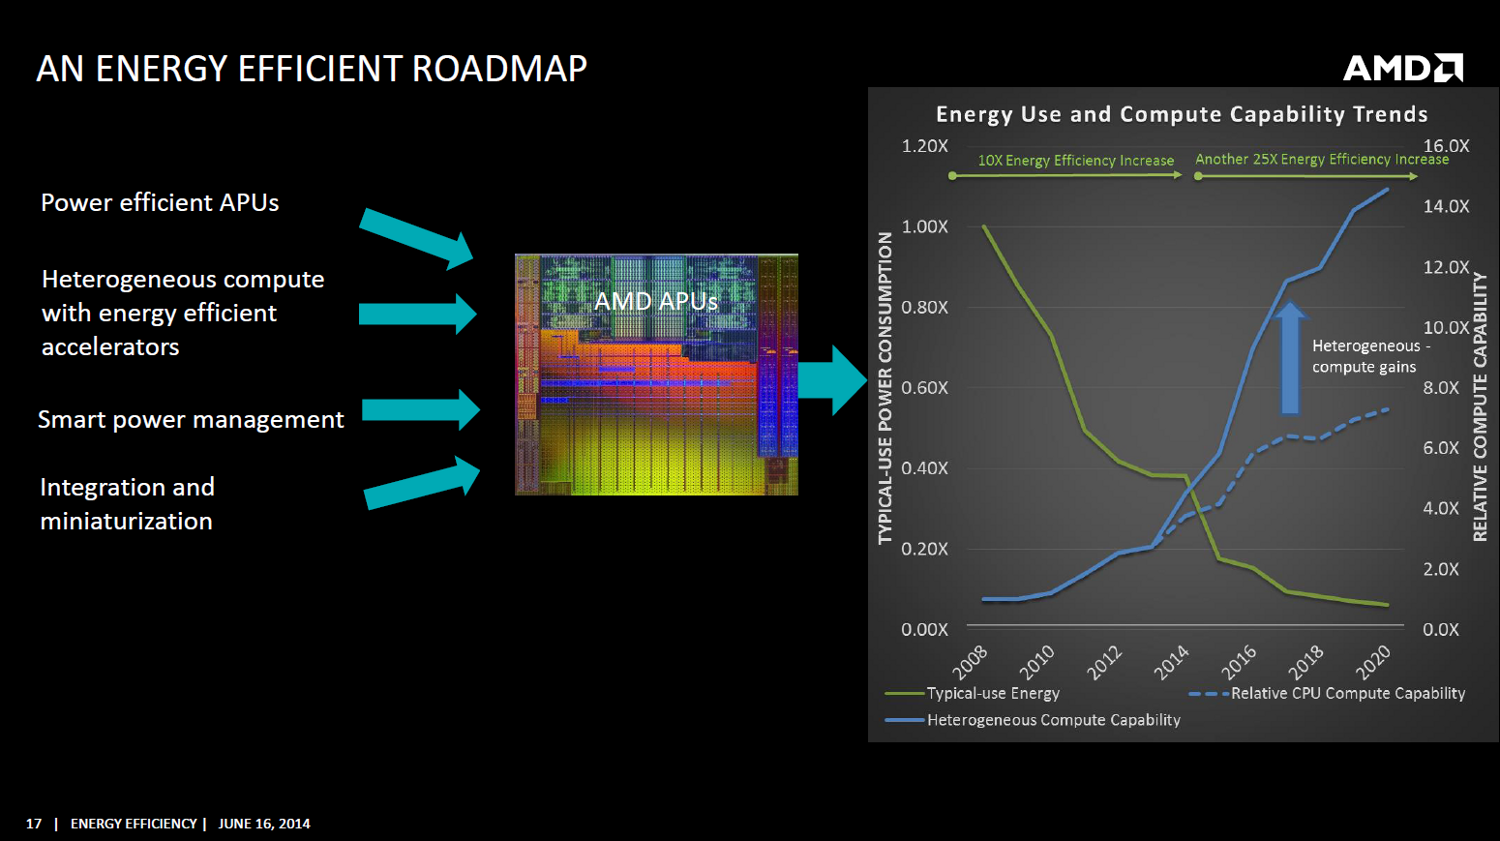This screenshot has height=841, width=1500.
Task: Select the AMD APUs die image
Action: [656, 374]
